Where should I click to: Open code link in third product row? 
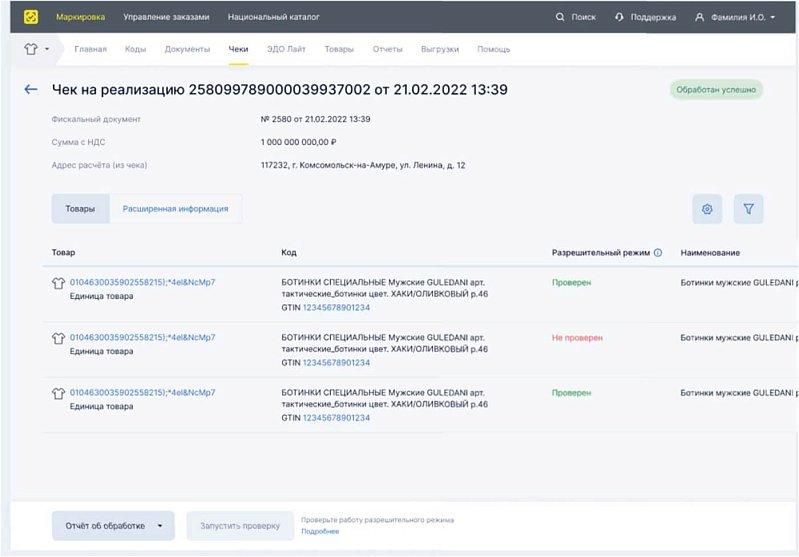(x=143, y=392)
